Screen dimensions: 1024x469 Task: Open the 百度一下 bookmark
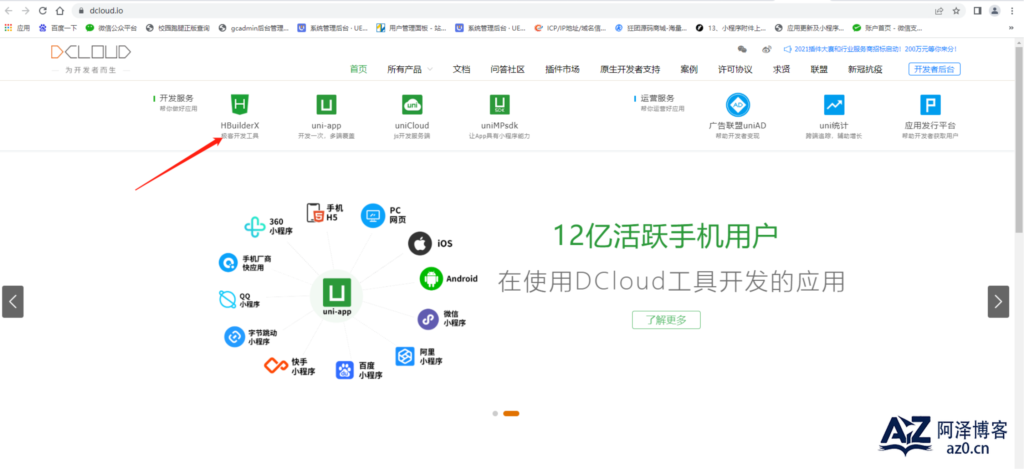click(x=58, y=28)
